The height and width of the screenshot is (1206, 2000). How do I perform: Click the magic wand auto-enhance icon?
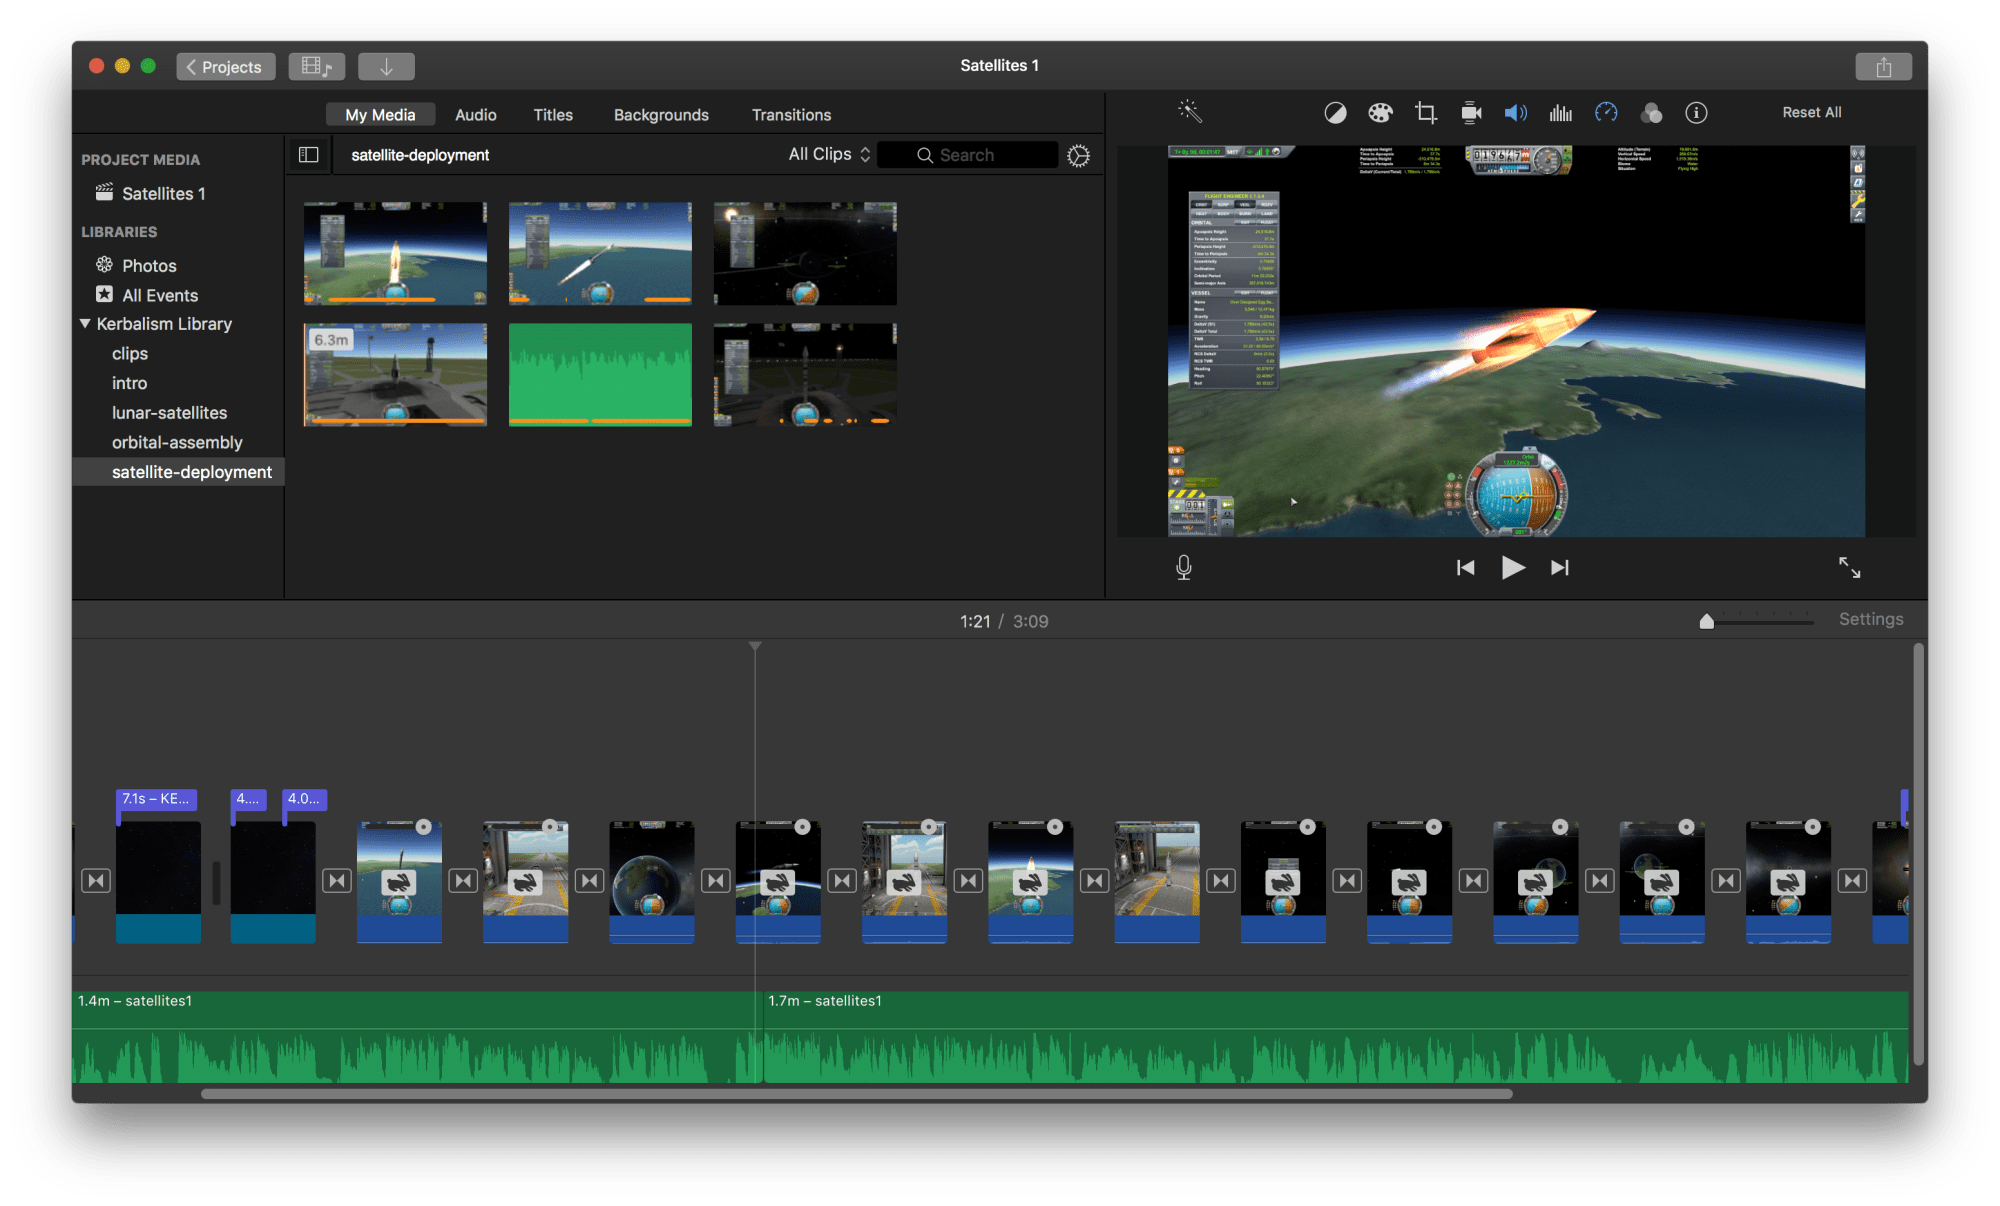coord(1190,112)
